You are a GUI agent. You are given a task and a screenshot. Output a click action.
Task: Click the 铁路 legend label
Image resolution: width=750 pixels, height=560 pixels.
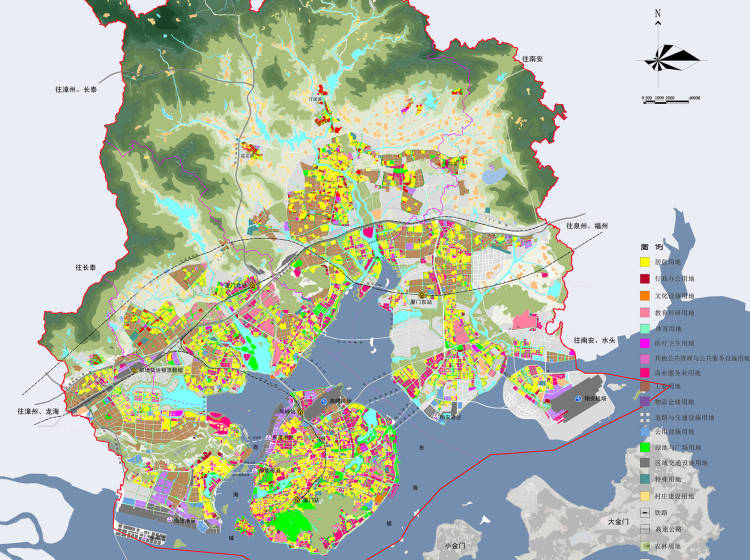click(x=661, y=513)
